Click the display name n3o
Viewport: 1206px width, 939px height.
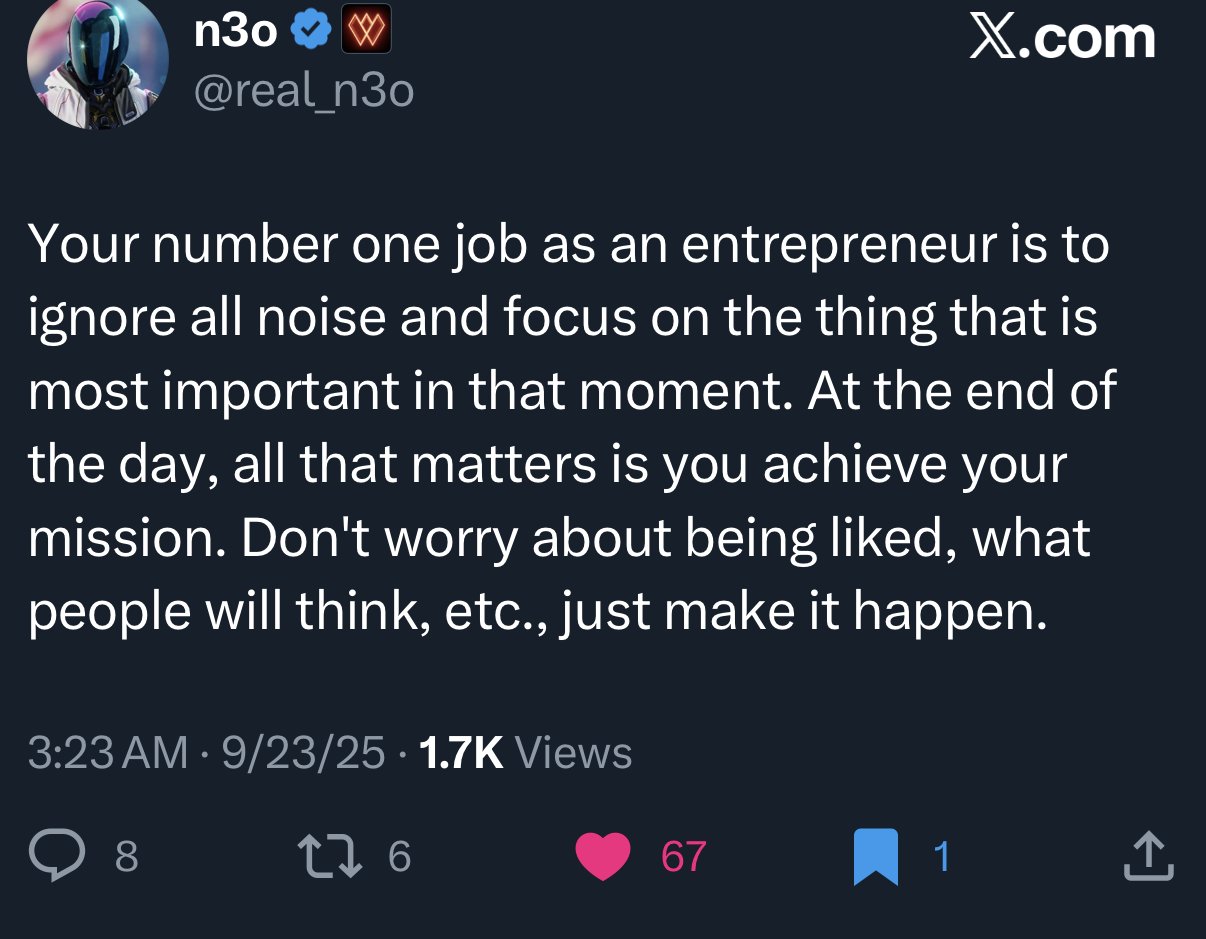[x=235, y=32]
